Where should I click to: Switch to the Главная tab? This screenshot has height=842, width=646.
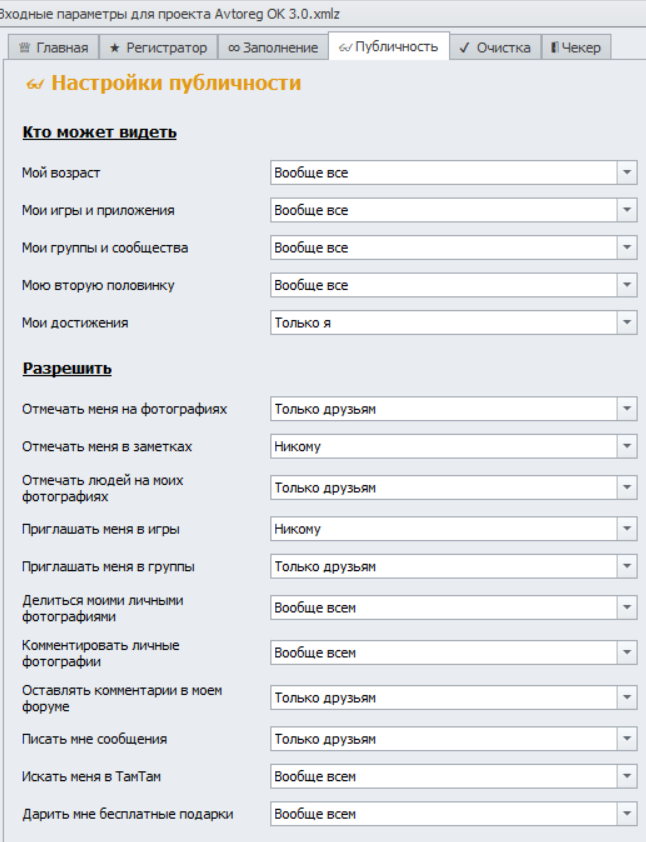pos(54,47)
